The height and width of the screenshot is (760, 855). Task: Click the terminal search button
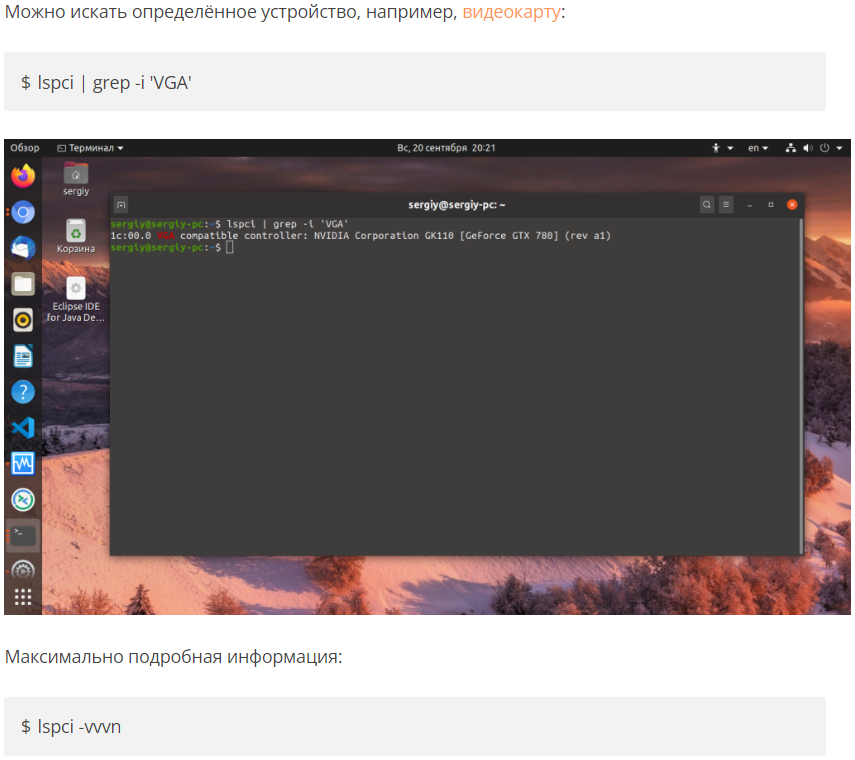pyautogui.click(x=707, y=205)
